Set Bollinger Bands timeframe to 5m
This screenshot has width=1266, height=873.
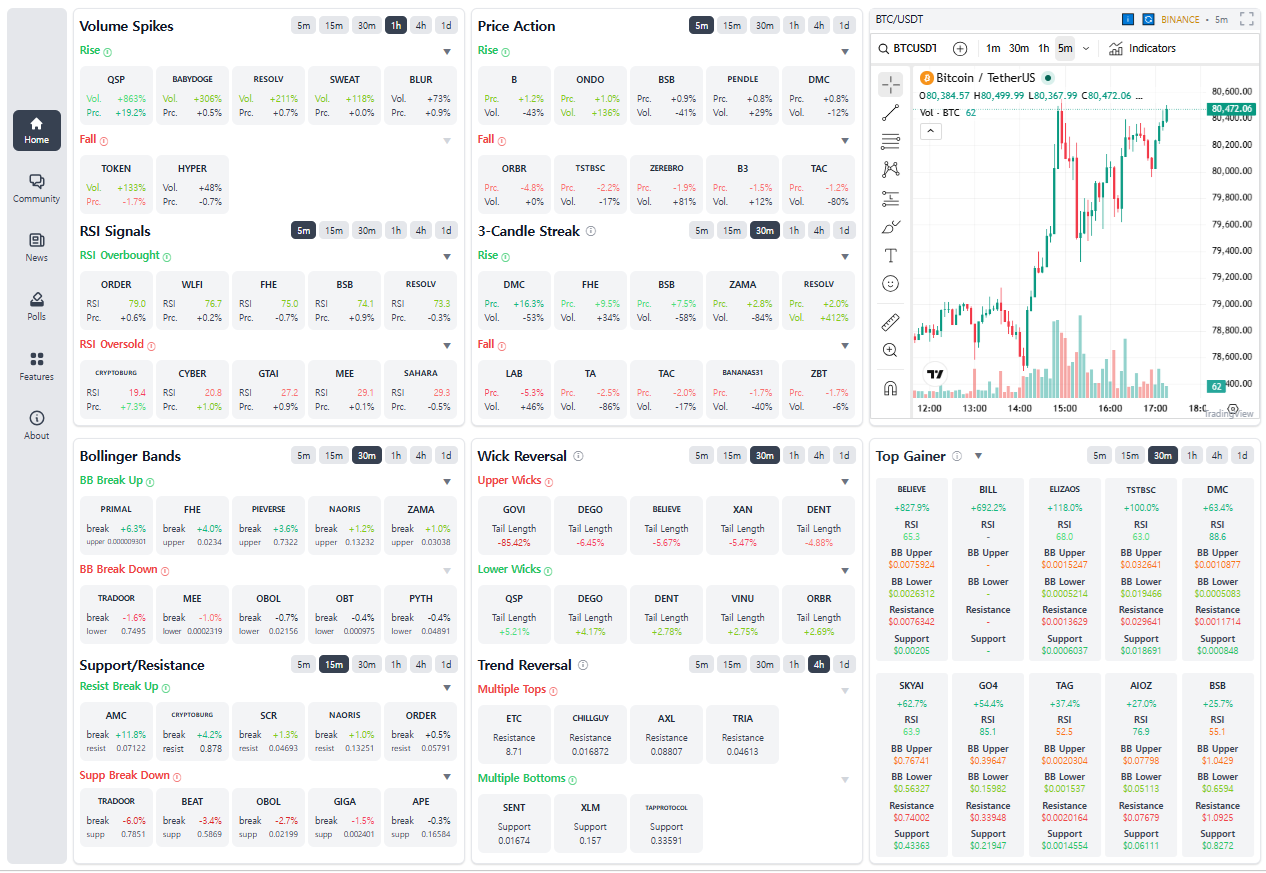tap(303, 456)
